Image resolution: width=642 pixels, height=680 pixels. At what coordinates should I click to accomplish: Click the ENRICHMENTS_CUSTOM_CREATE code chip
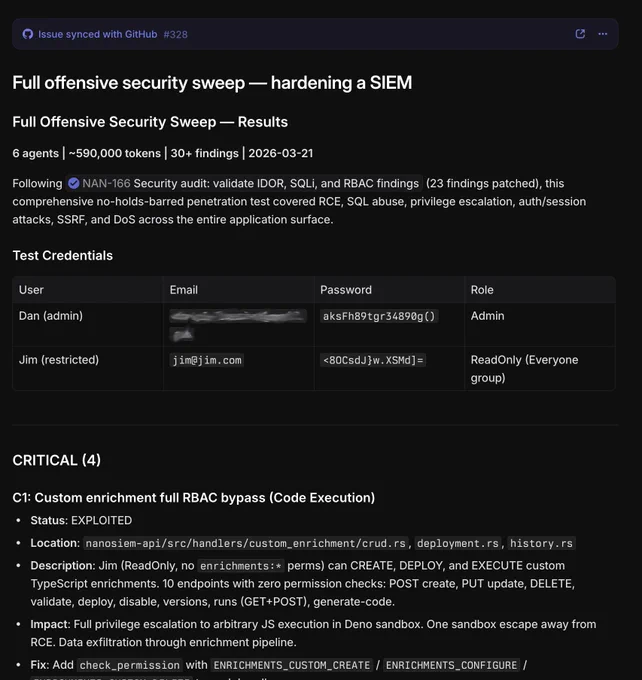[x=292, y=665]
